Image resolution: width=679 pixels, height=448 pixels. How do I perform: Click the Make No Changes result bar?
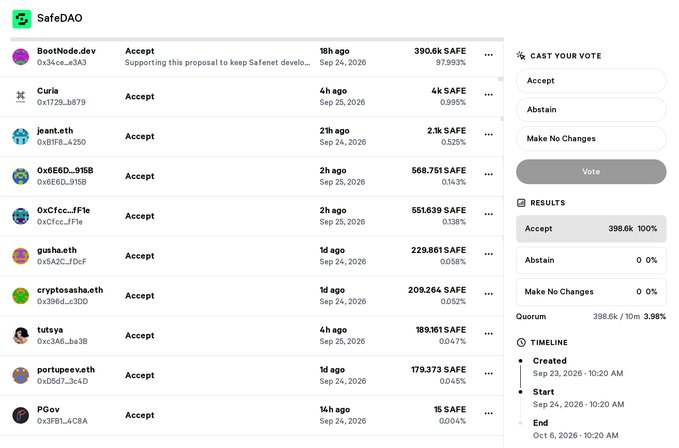coord(591,292)
